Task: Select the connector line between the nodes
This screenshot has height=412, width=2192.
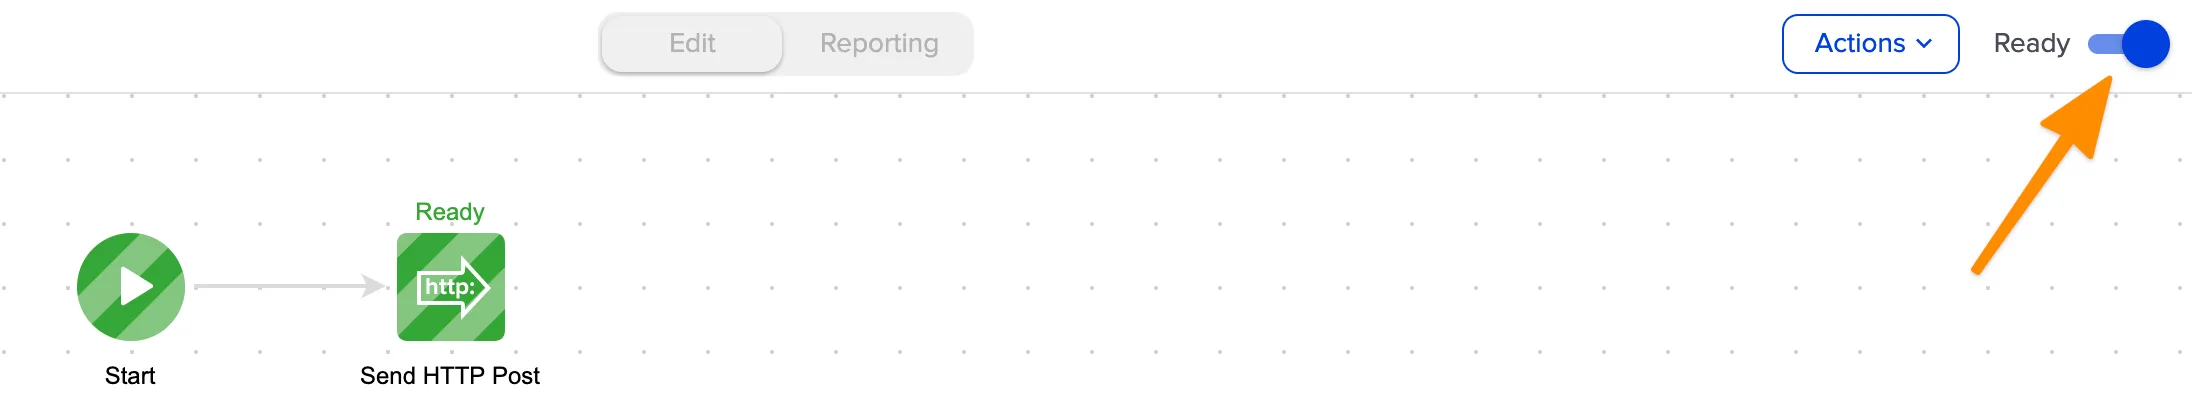Action: pos(280,286)
